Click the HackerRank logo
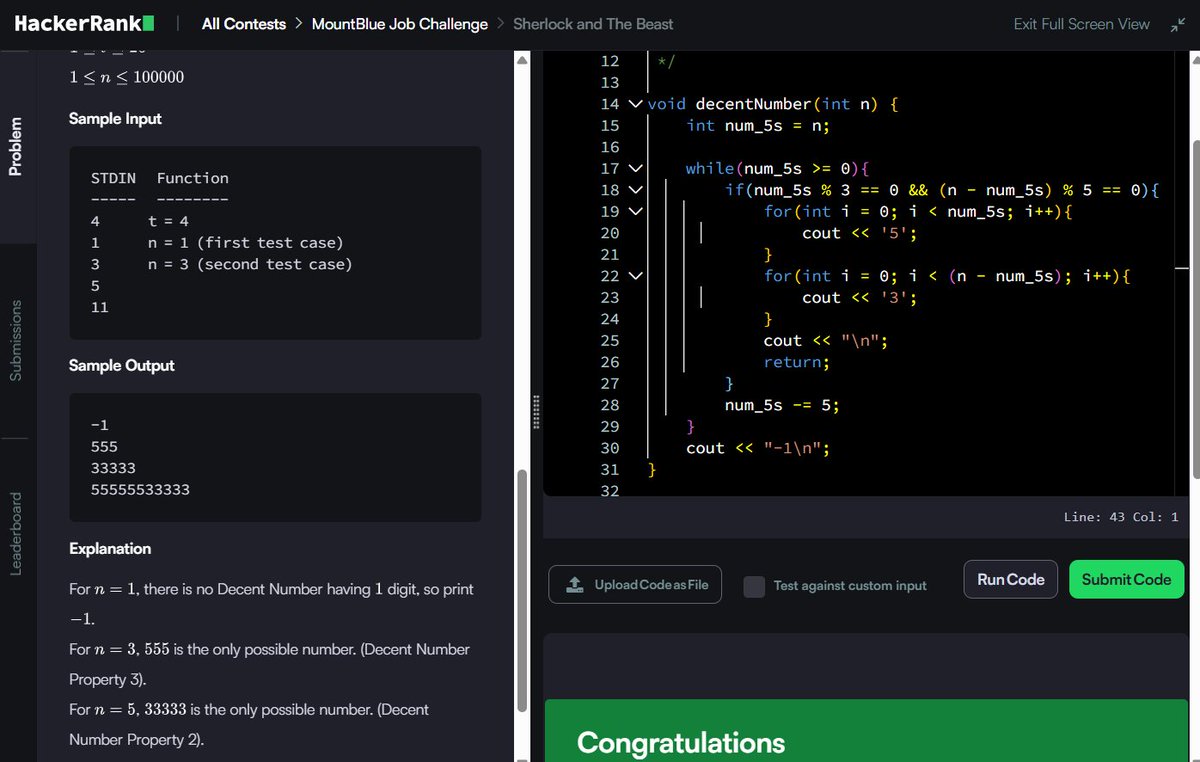This screenshot has width=1200, height=762. 84,23
